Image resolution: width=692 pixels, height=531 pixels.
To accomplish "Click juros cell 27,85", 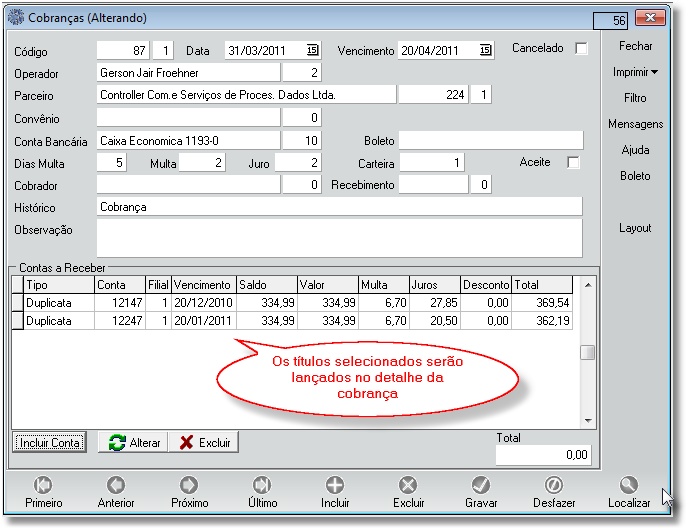I will 435,303.
